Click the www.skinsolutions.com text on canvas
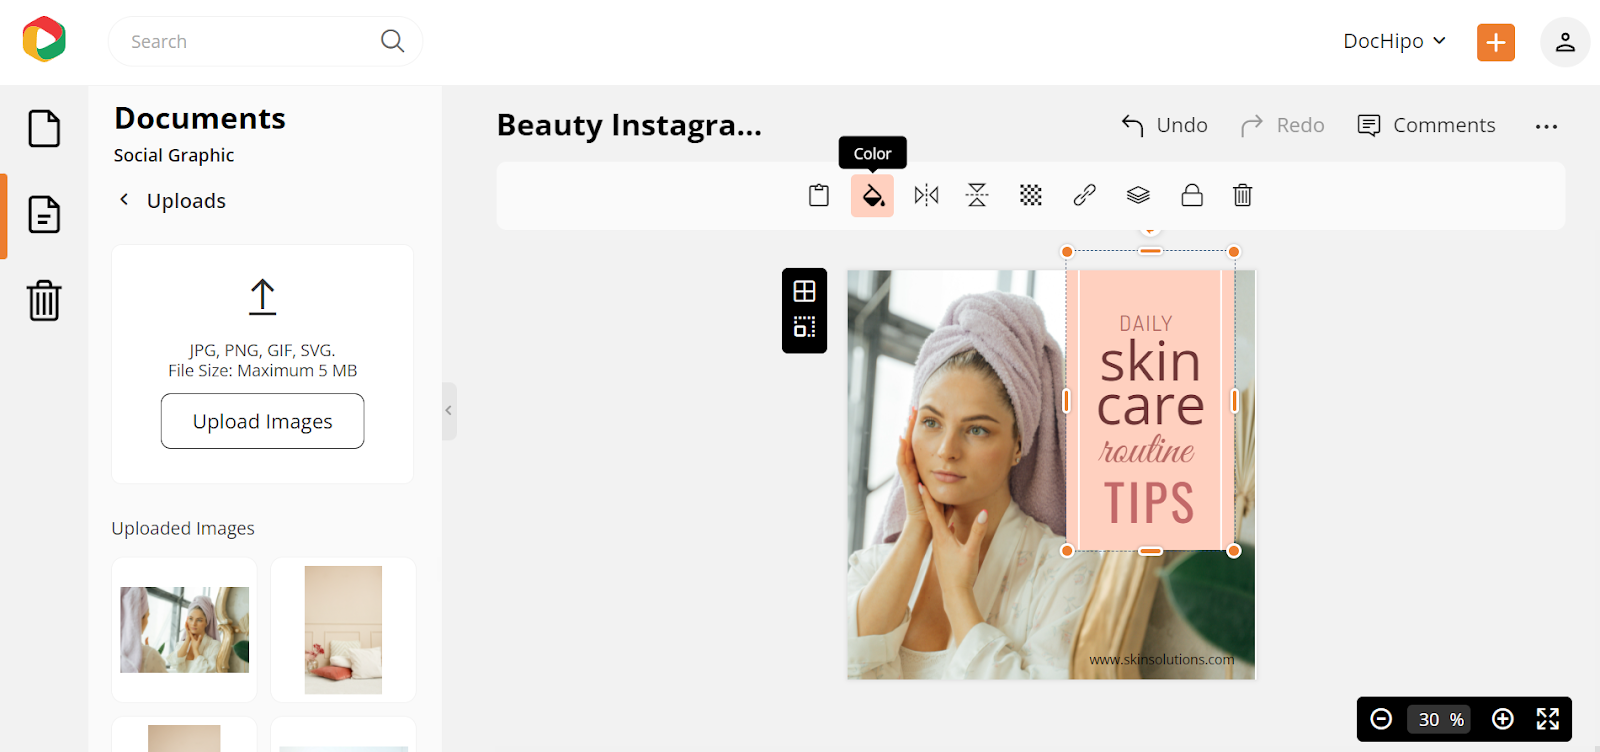This screenshot has height=752, width=1600. [x=1161, y=659]
